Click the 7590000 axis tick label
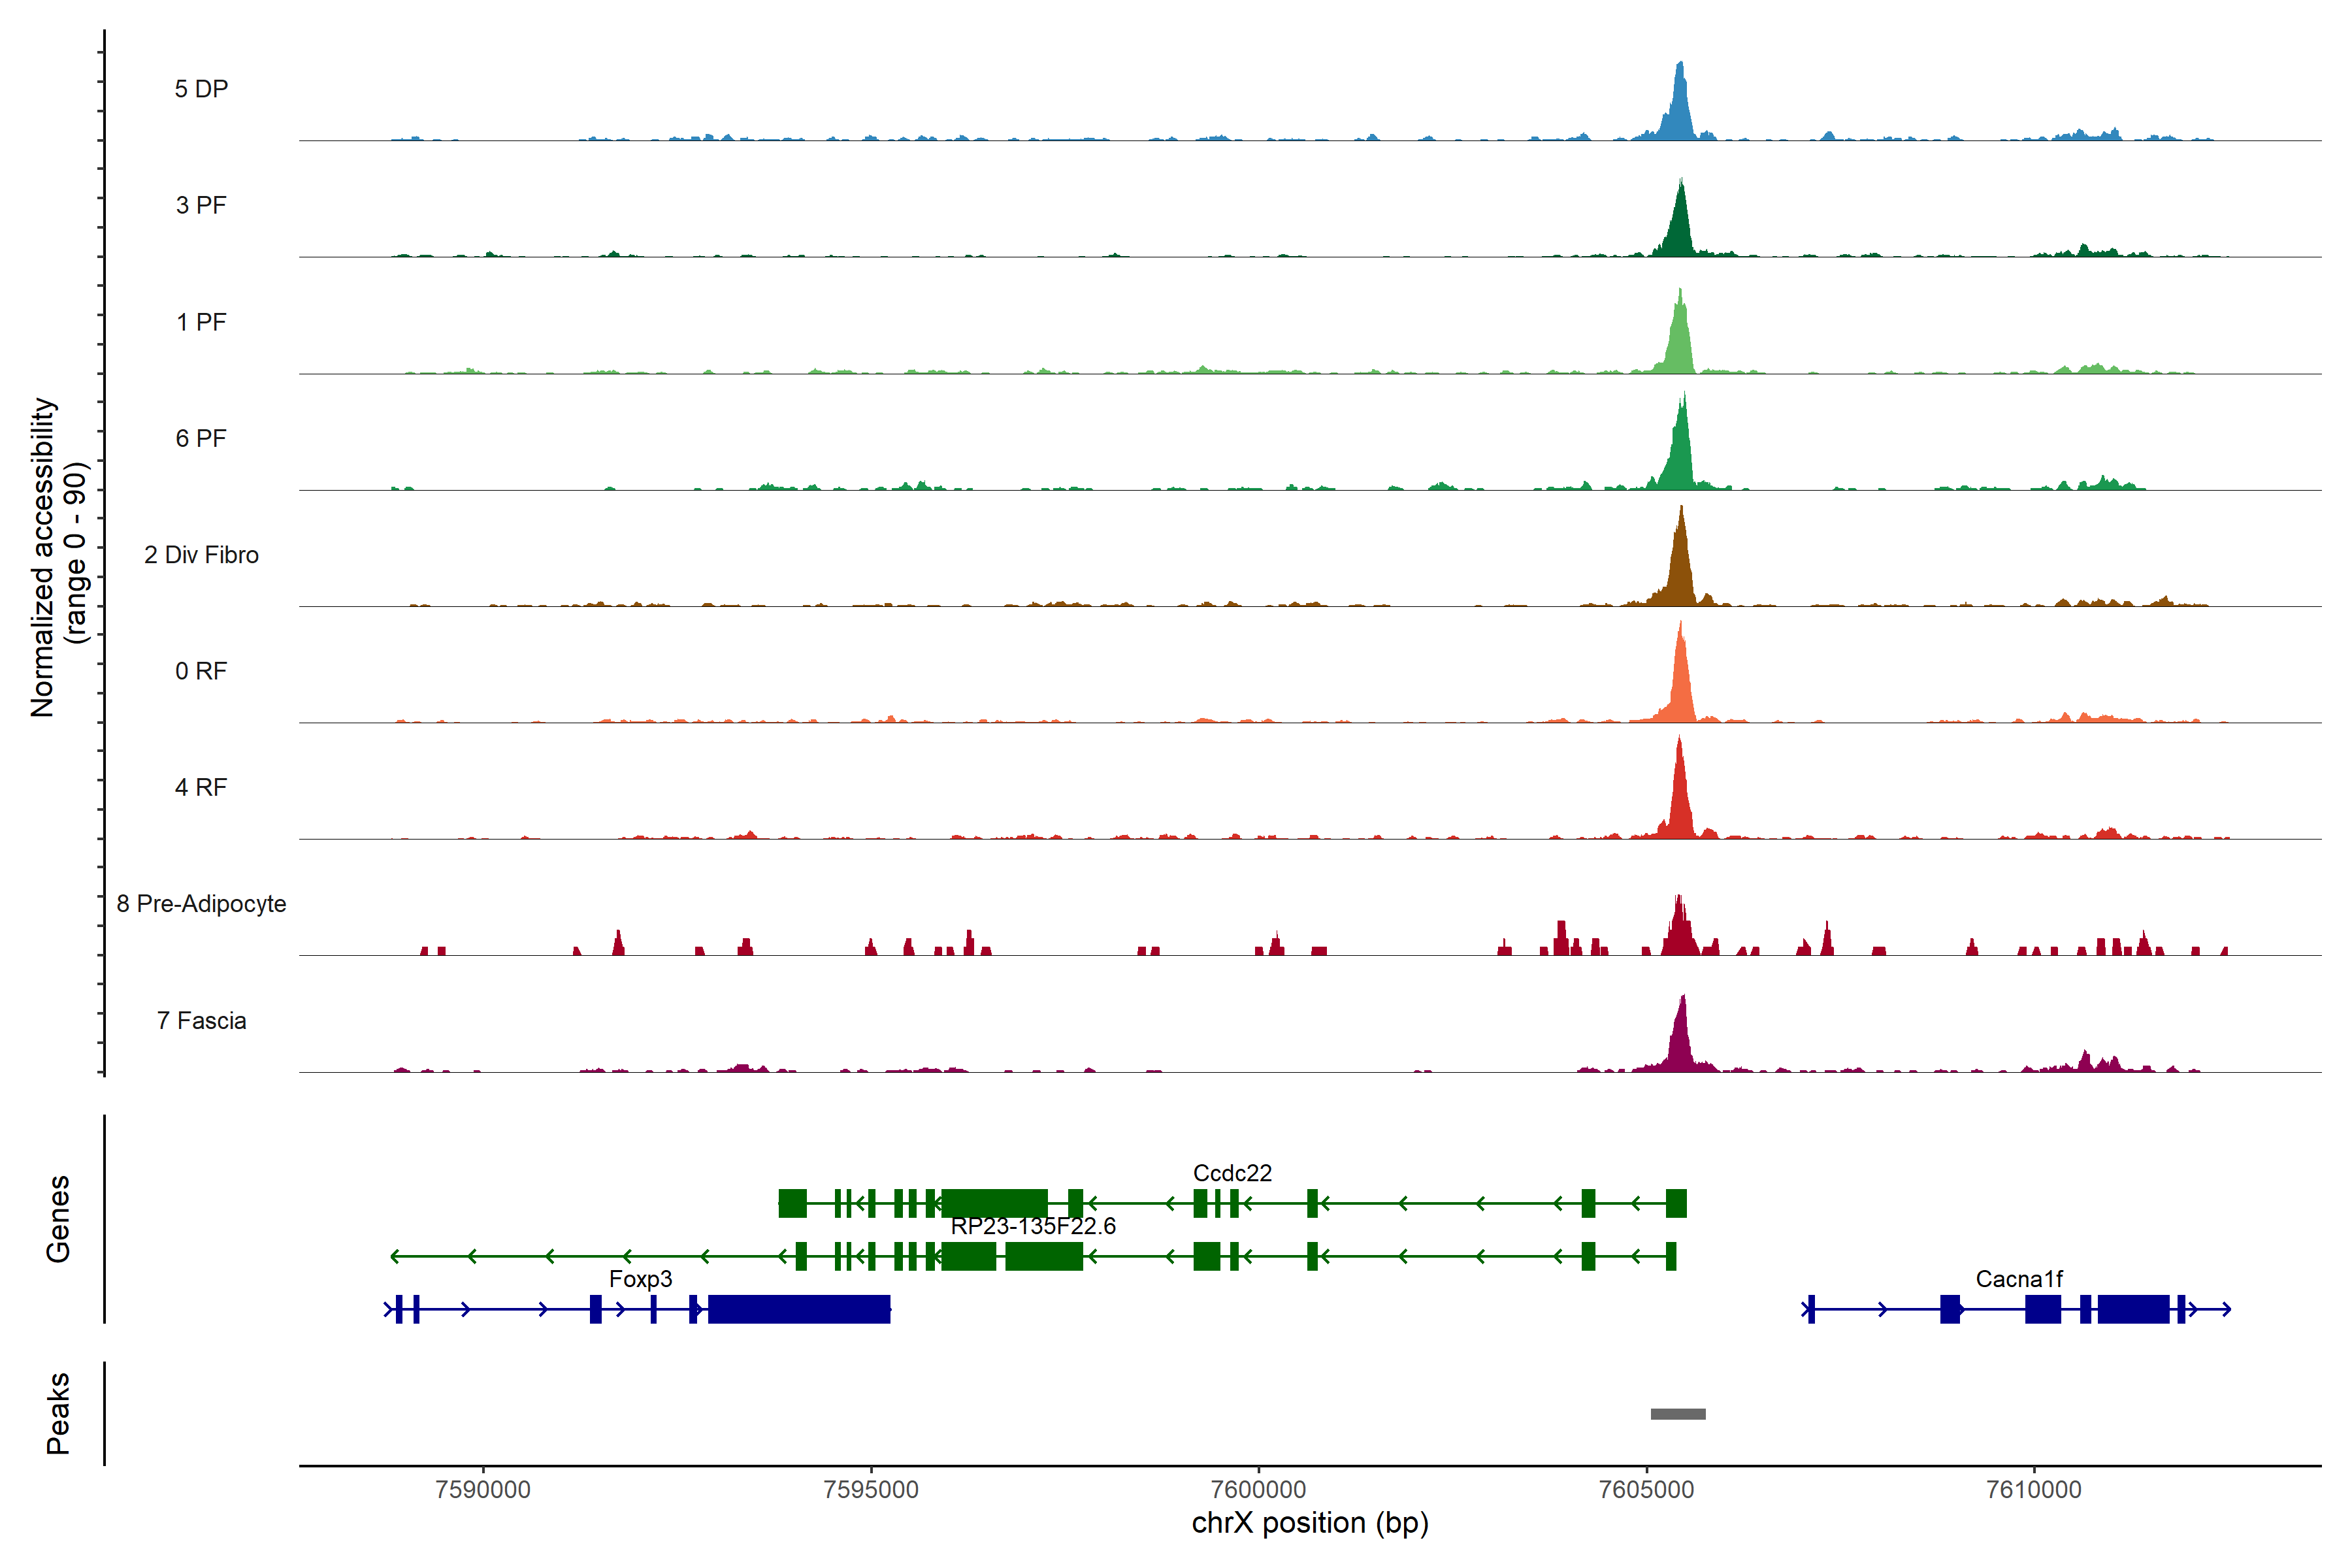This screenshot has width=2352, height=1568. pos(483,1489)
